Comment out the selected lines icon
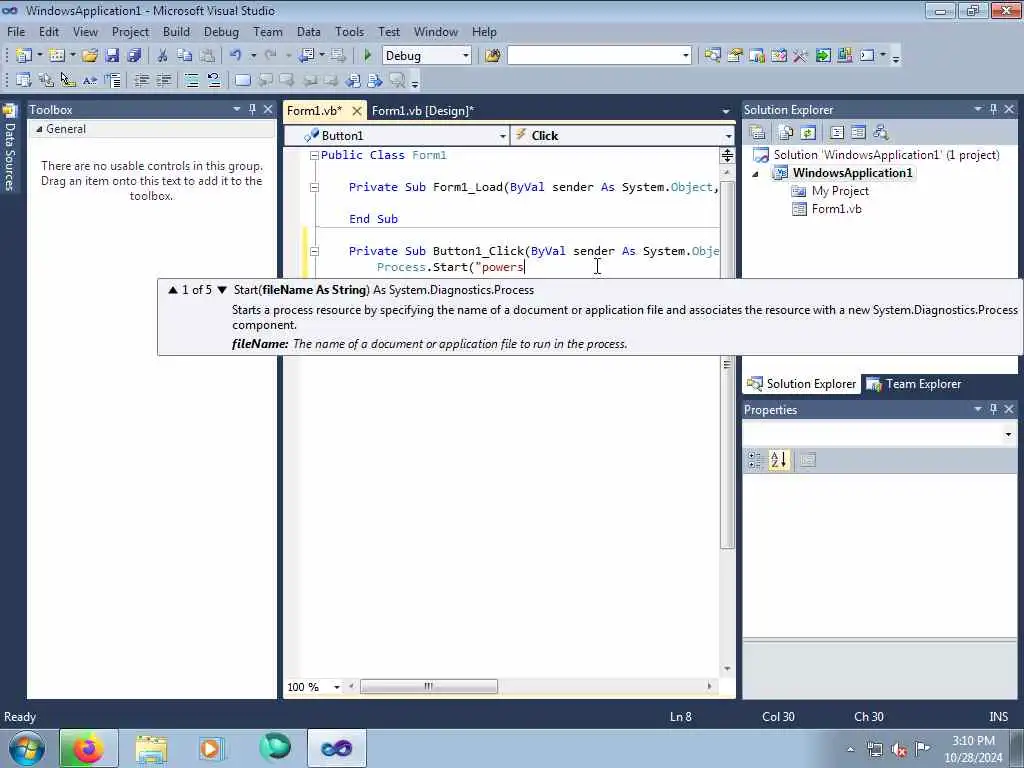Screen dimensions: 1024x768 pyautogui.click(x=191, y=80)
